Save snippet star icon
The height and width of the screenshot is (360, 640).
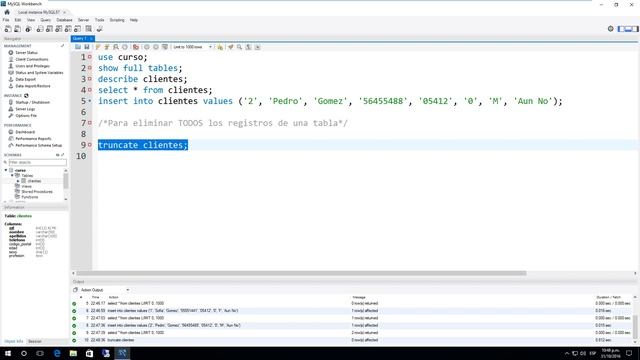pos(220,47)
